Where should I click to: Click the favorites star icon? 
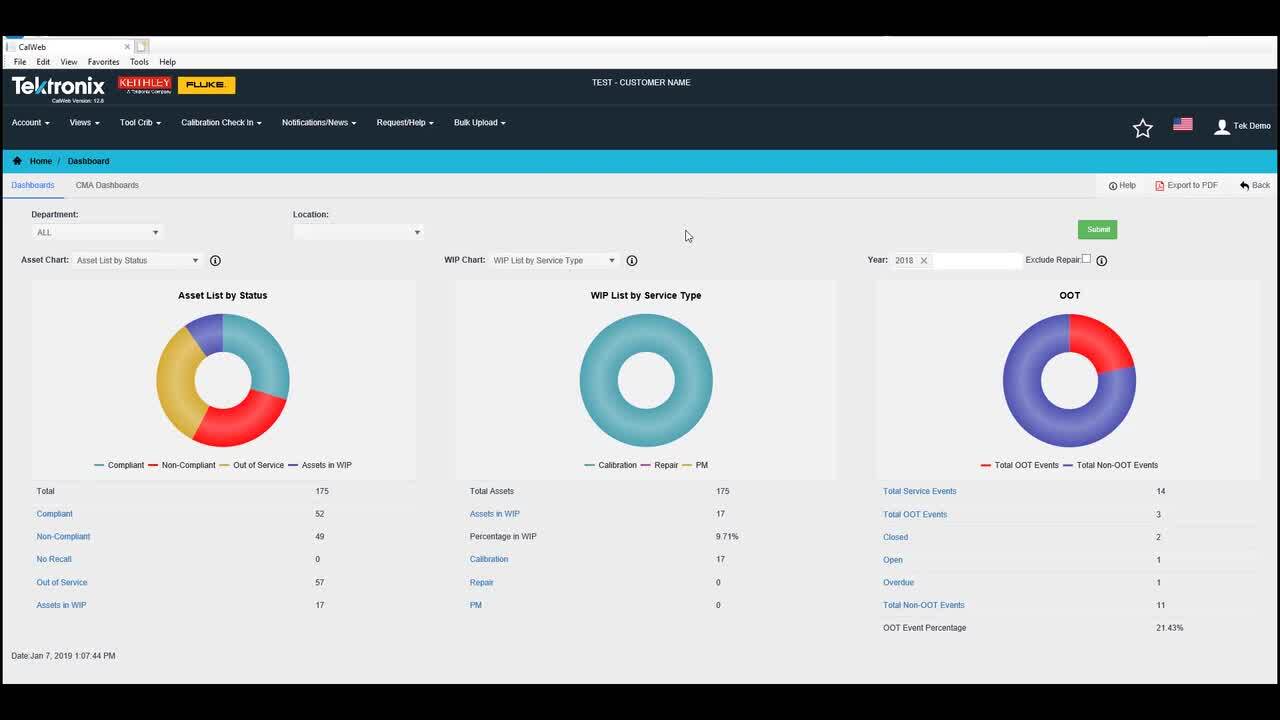[x=1142, y=128]
